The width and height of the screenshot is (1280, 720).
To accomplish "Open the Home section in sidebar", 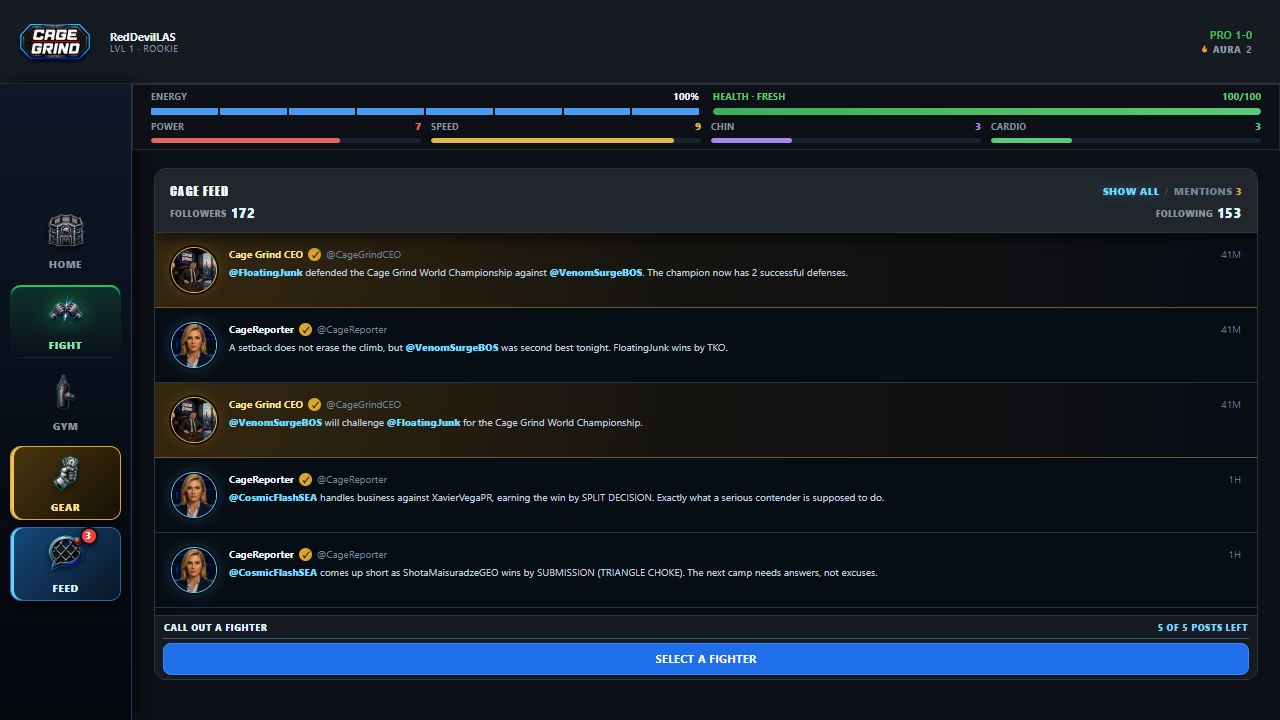I will pyautogui.click(x=65, y=242).
